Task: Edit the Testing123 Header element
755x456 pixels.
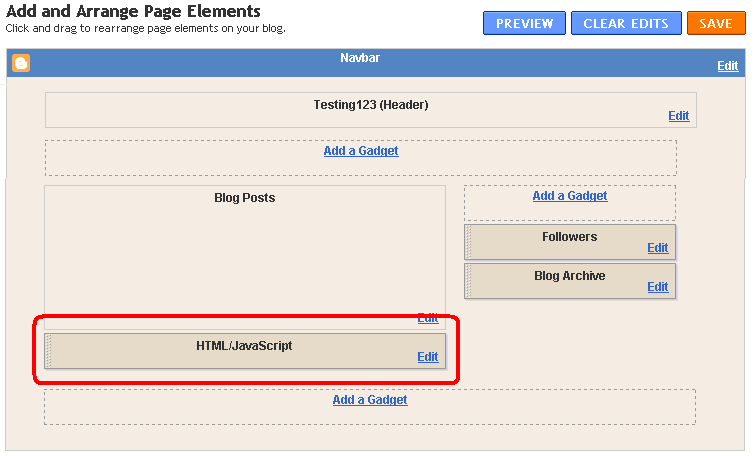Action: pyautogui.click(x=678, y=116)
